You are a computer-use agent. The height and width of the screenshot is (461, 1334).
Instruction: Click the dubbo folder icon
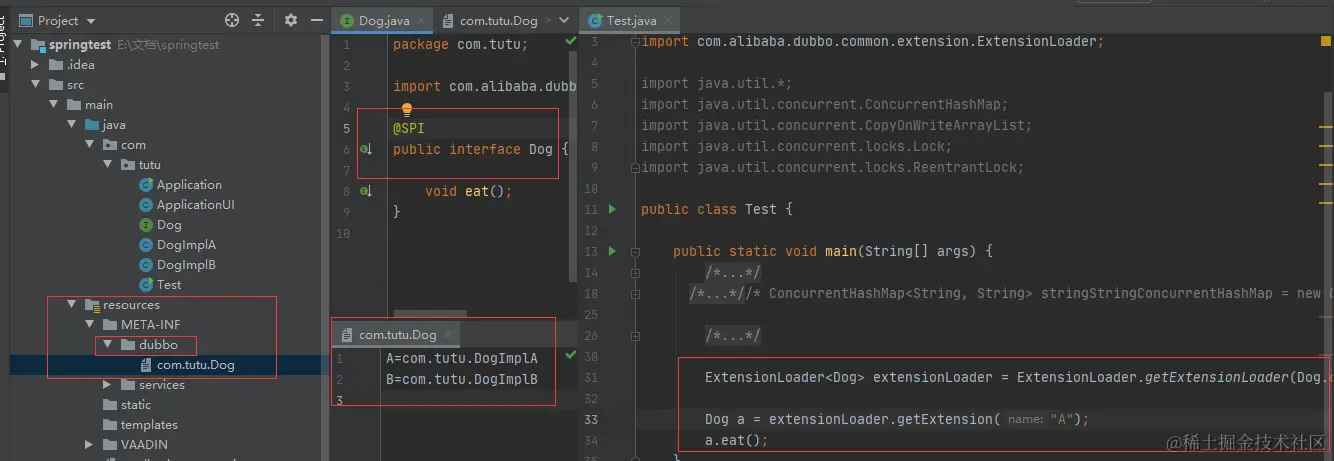[129, 345]
